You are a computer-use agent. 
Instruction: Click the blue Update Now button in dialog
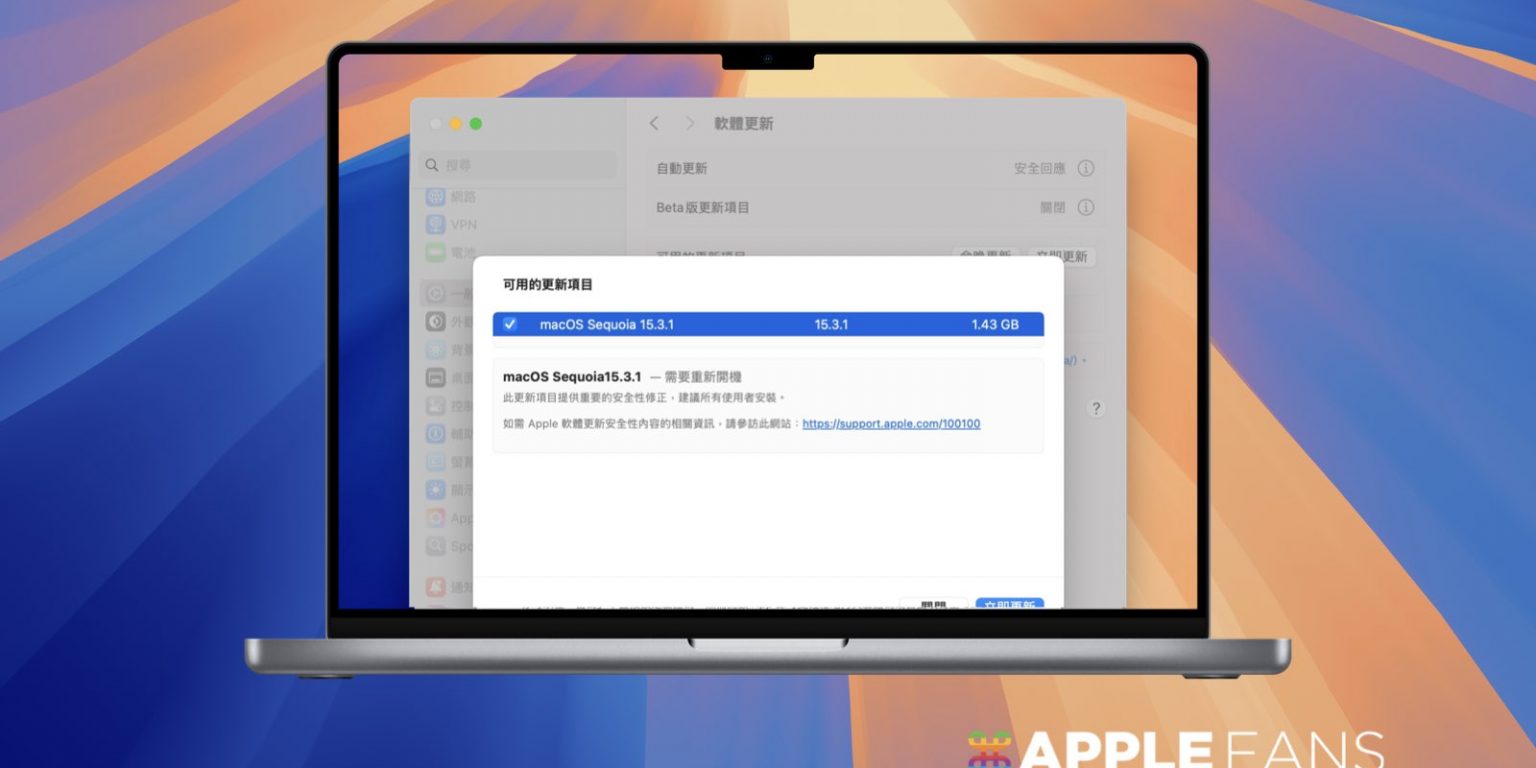(1009, 604)
